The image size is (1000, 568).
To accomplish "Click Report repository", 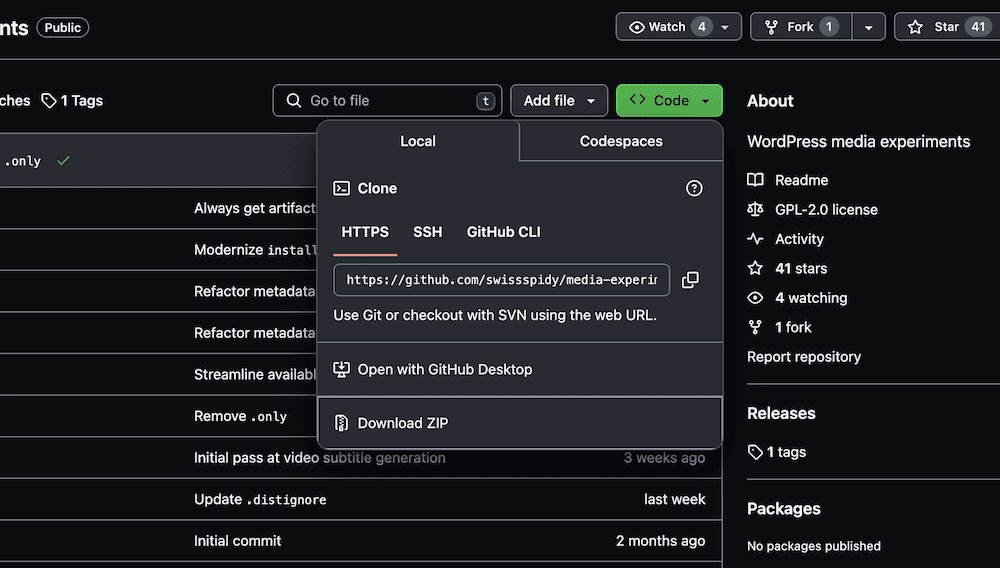I will 804,356.
